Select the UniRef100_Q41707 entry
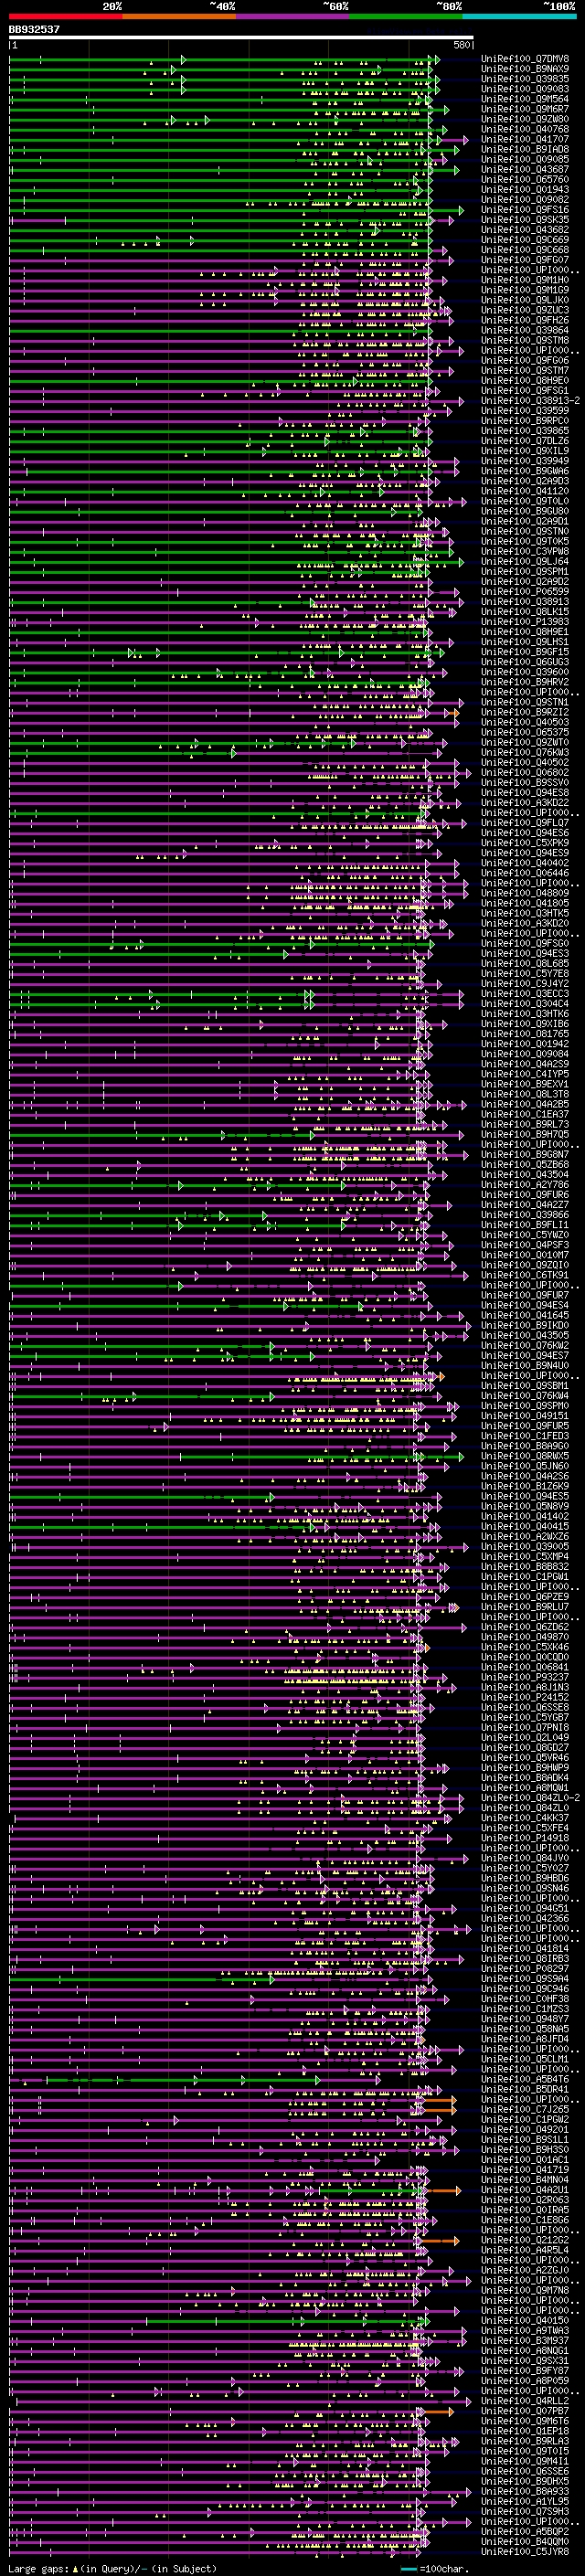 525,139
